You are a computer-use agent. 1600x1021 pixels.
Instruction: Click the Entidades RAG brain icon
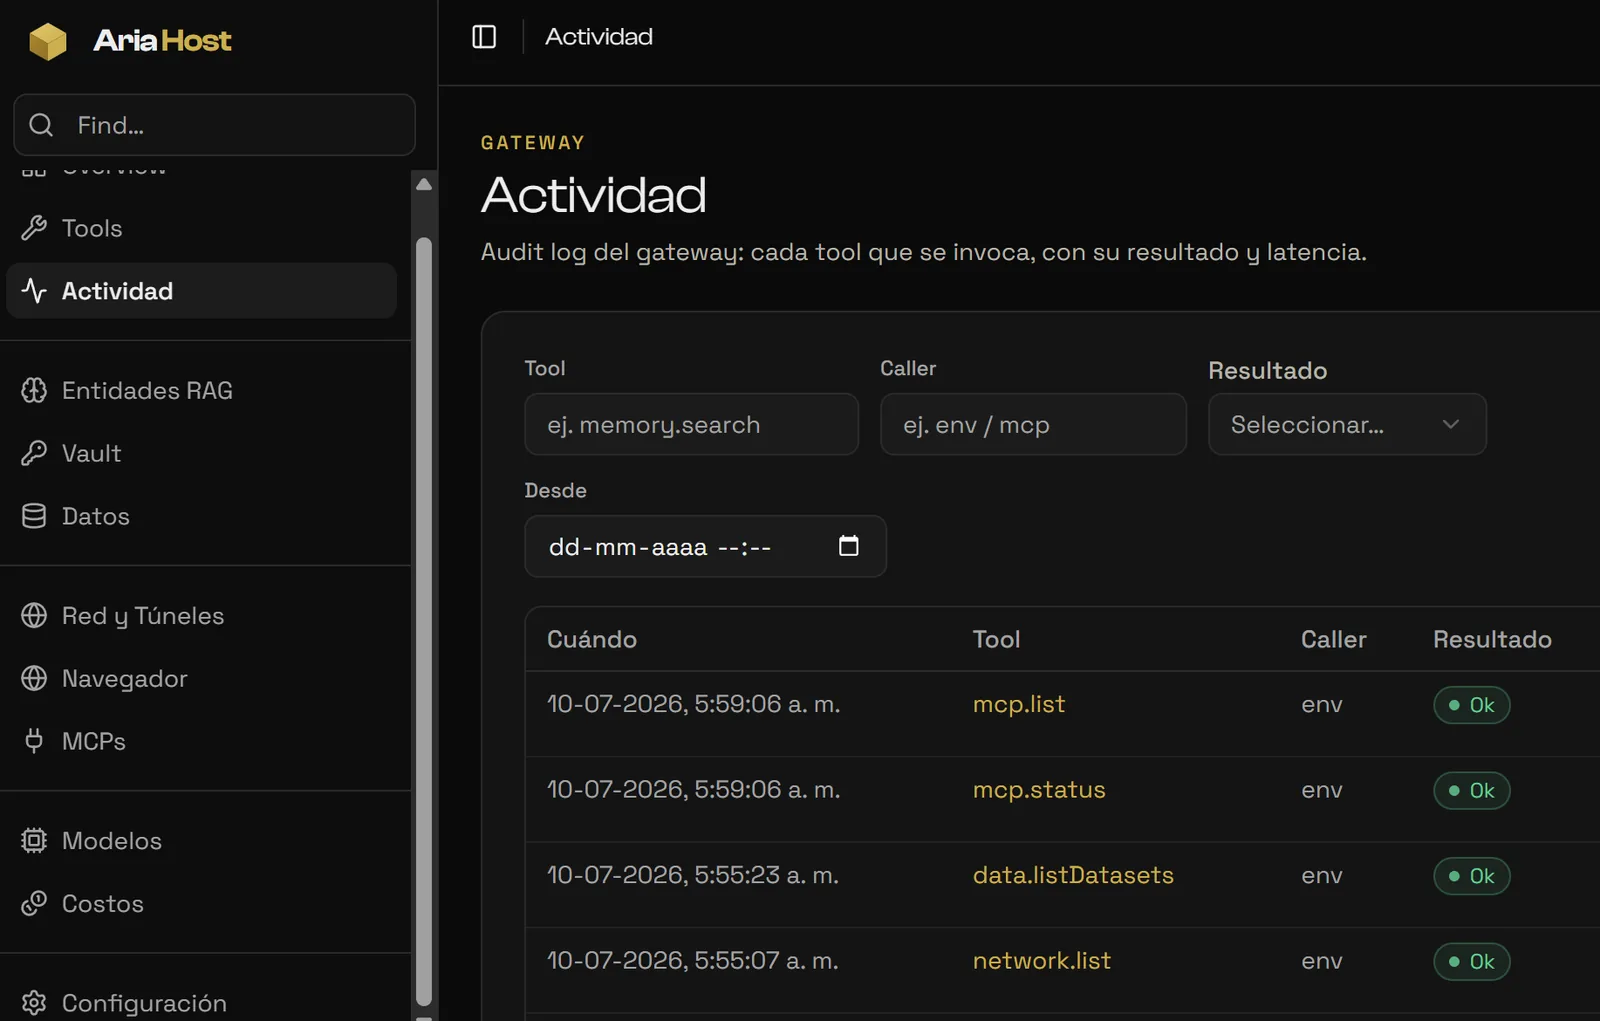[x=34, y=390]
